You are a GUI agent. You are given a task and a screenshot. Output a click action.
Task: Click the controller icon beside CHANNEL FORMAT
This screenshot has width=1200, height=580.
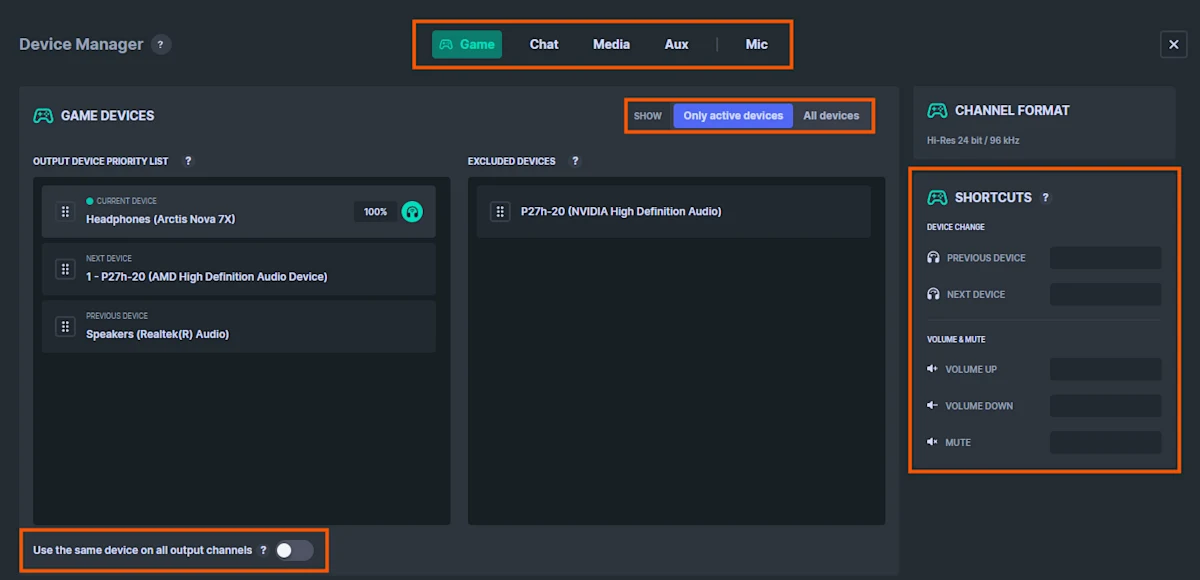click(937, 110)
